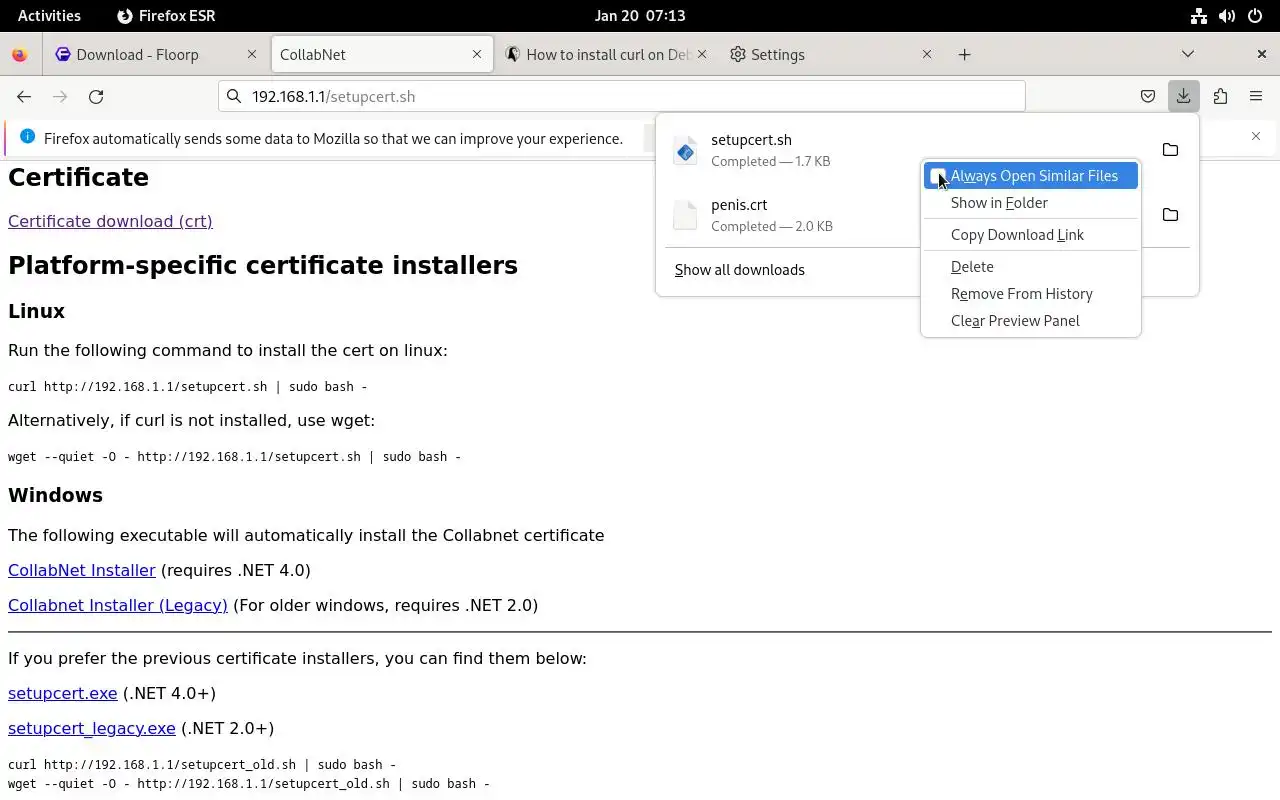Expand the list all tabs chevron

click(1188, 54)
